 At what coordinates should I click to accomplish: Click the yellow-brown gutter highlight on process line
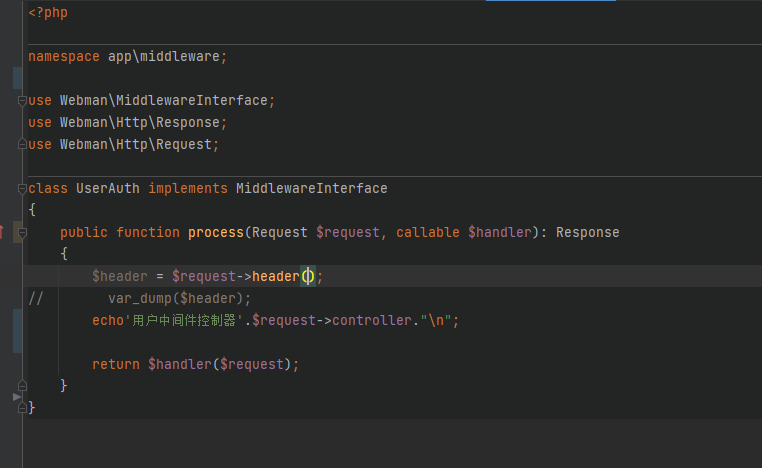click(x=17, y=232)
